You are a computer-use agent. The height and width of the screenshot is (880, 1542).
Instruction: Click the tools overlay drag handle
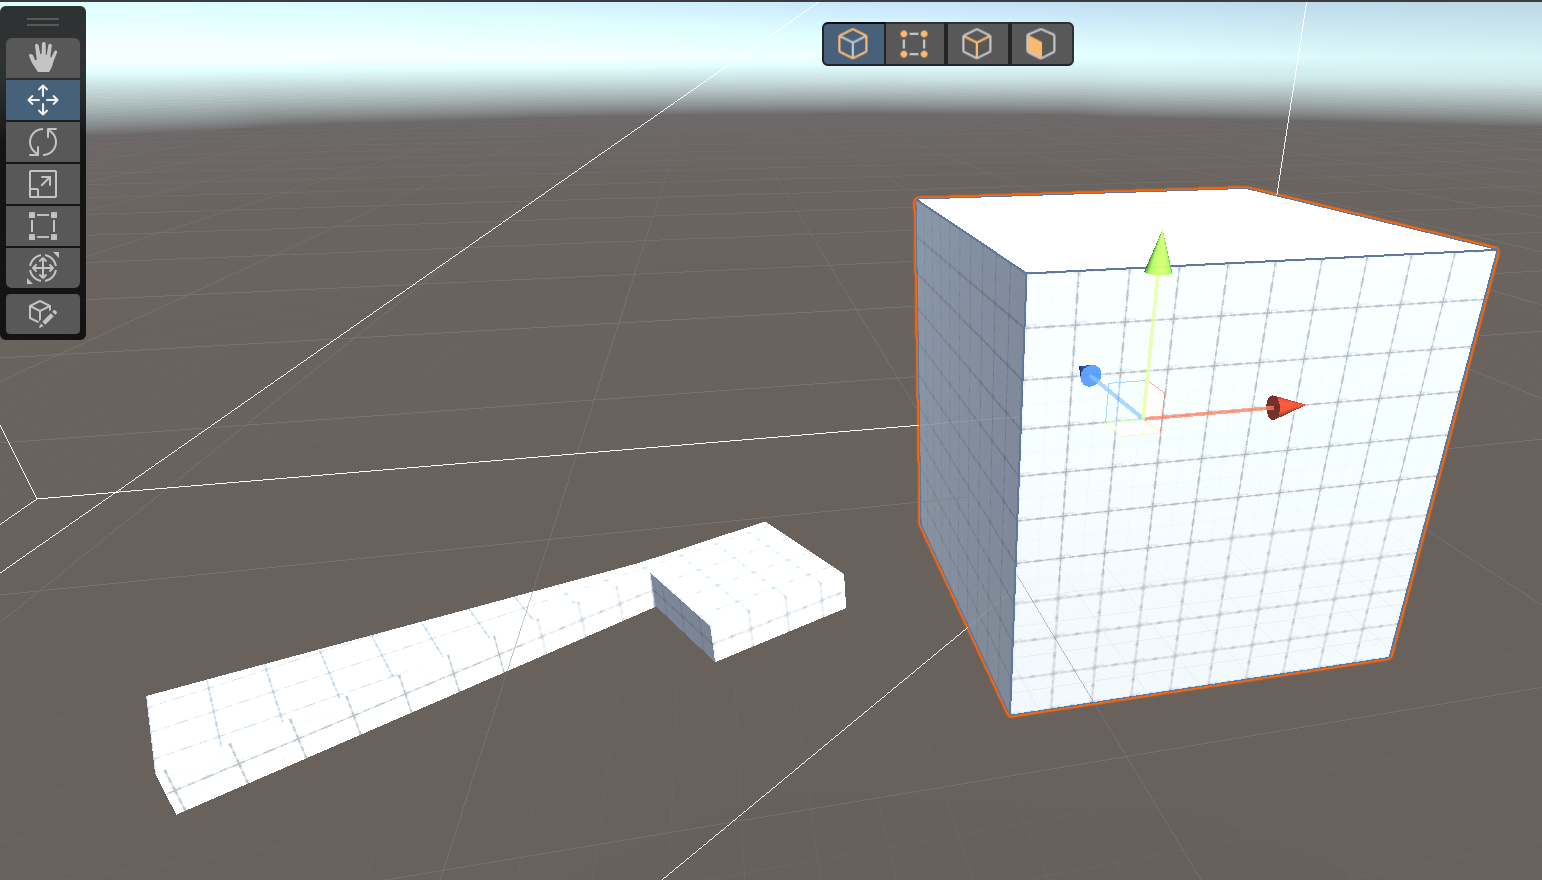pyautogui.click(x=43, y=21)
